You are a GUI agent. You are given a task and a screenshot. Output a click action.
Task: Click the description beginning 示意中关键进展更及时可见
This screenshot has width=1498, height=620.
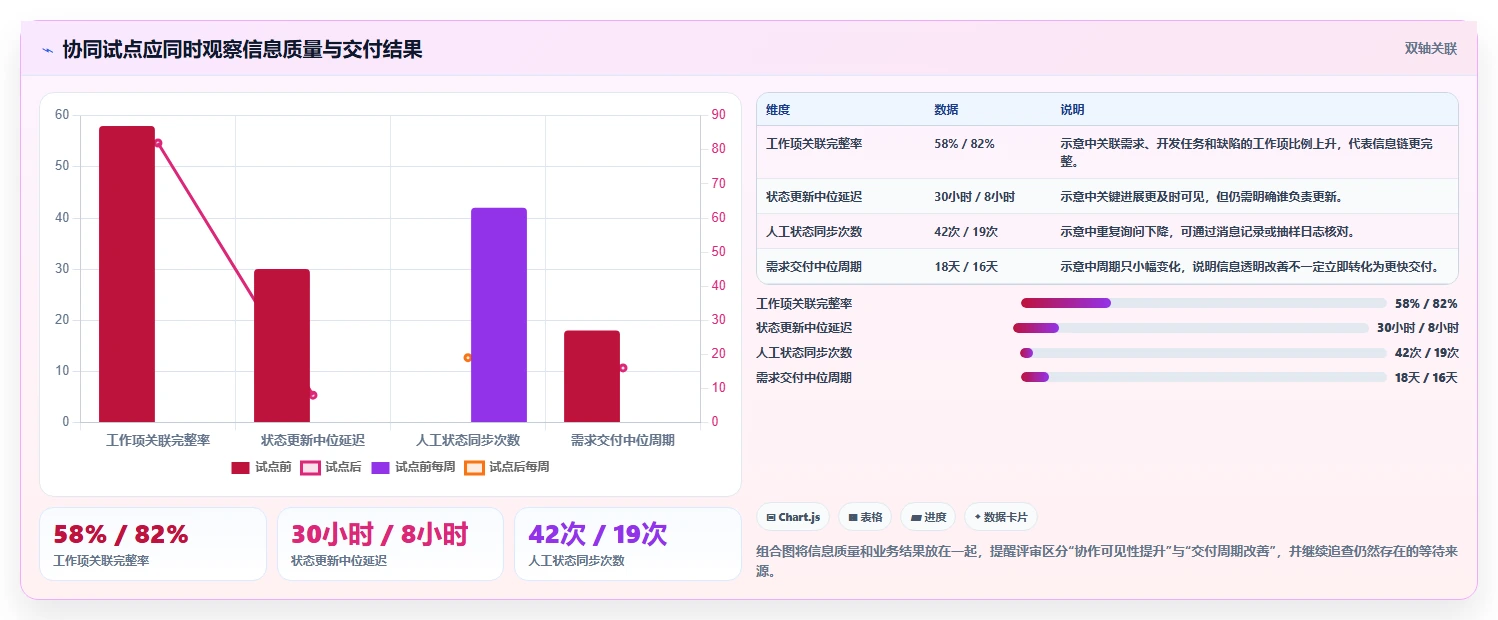click(1202, 197)
